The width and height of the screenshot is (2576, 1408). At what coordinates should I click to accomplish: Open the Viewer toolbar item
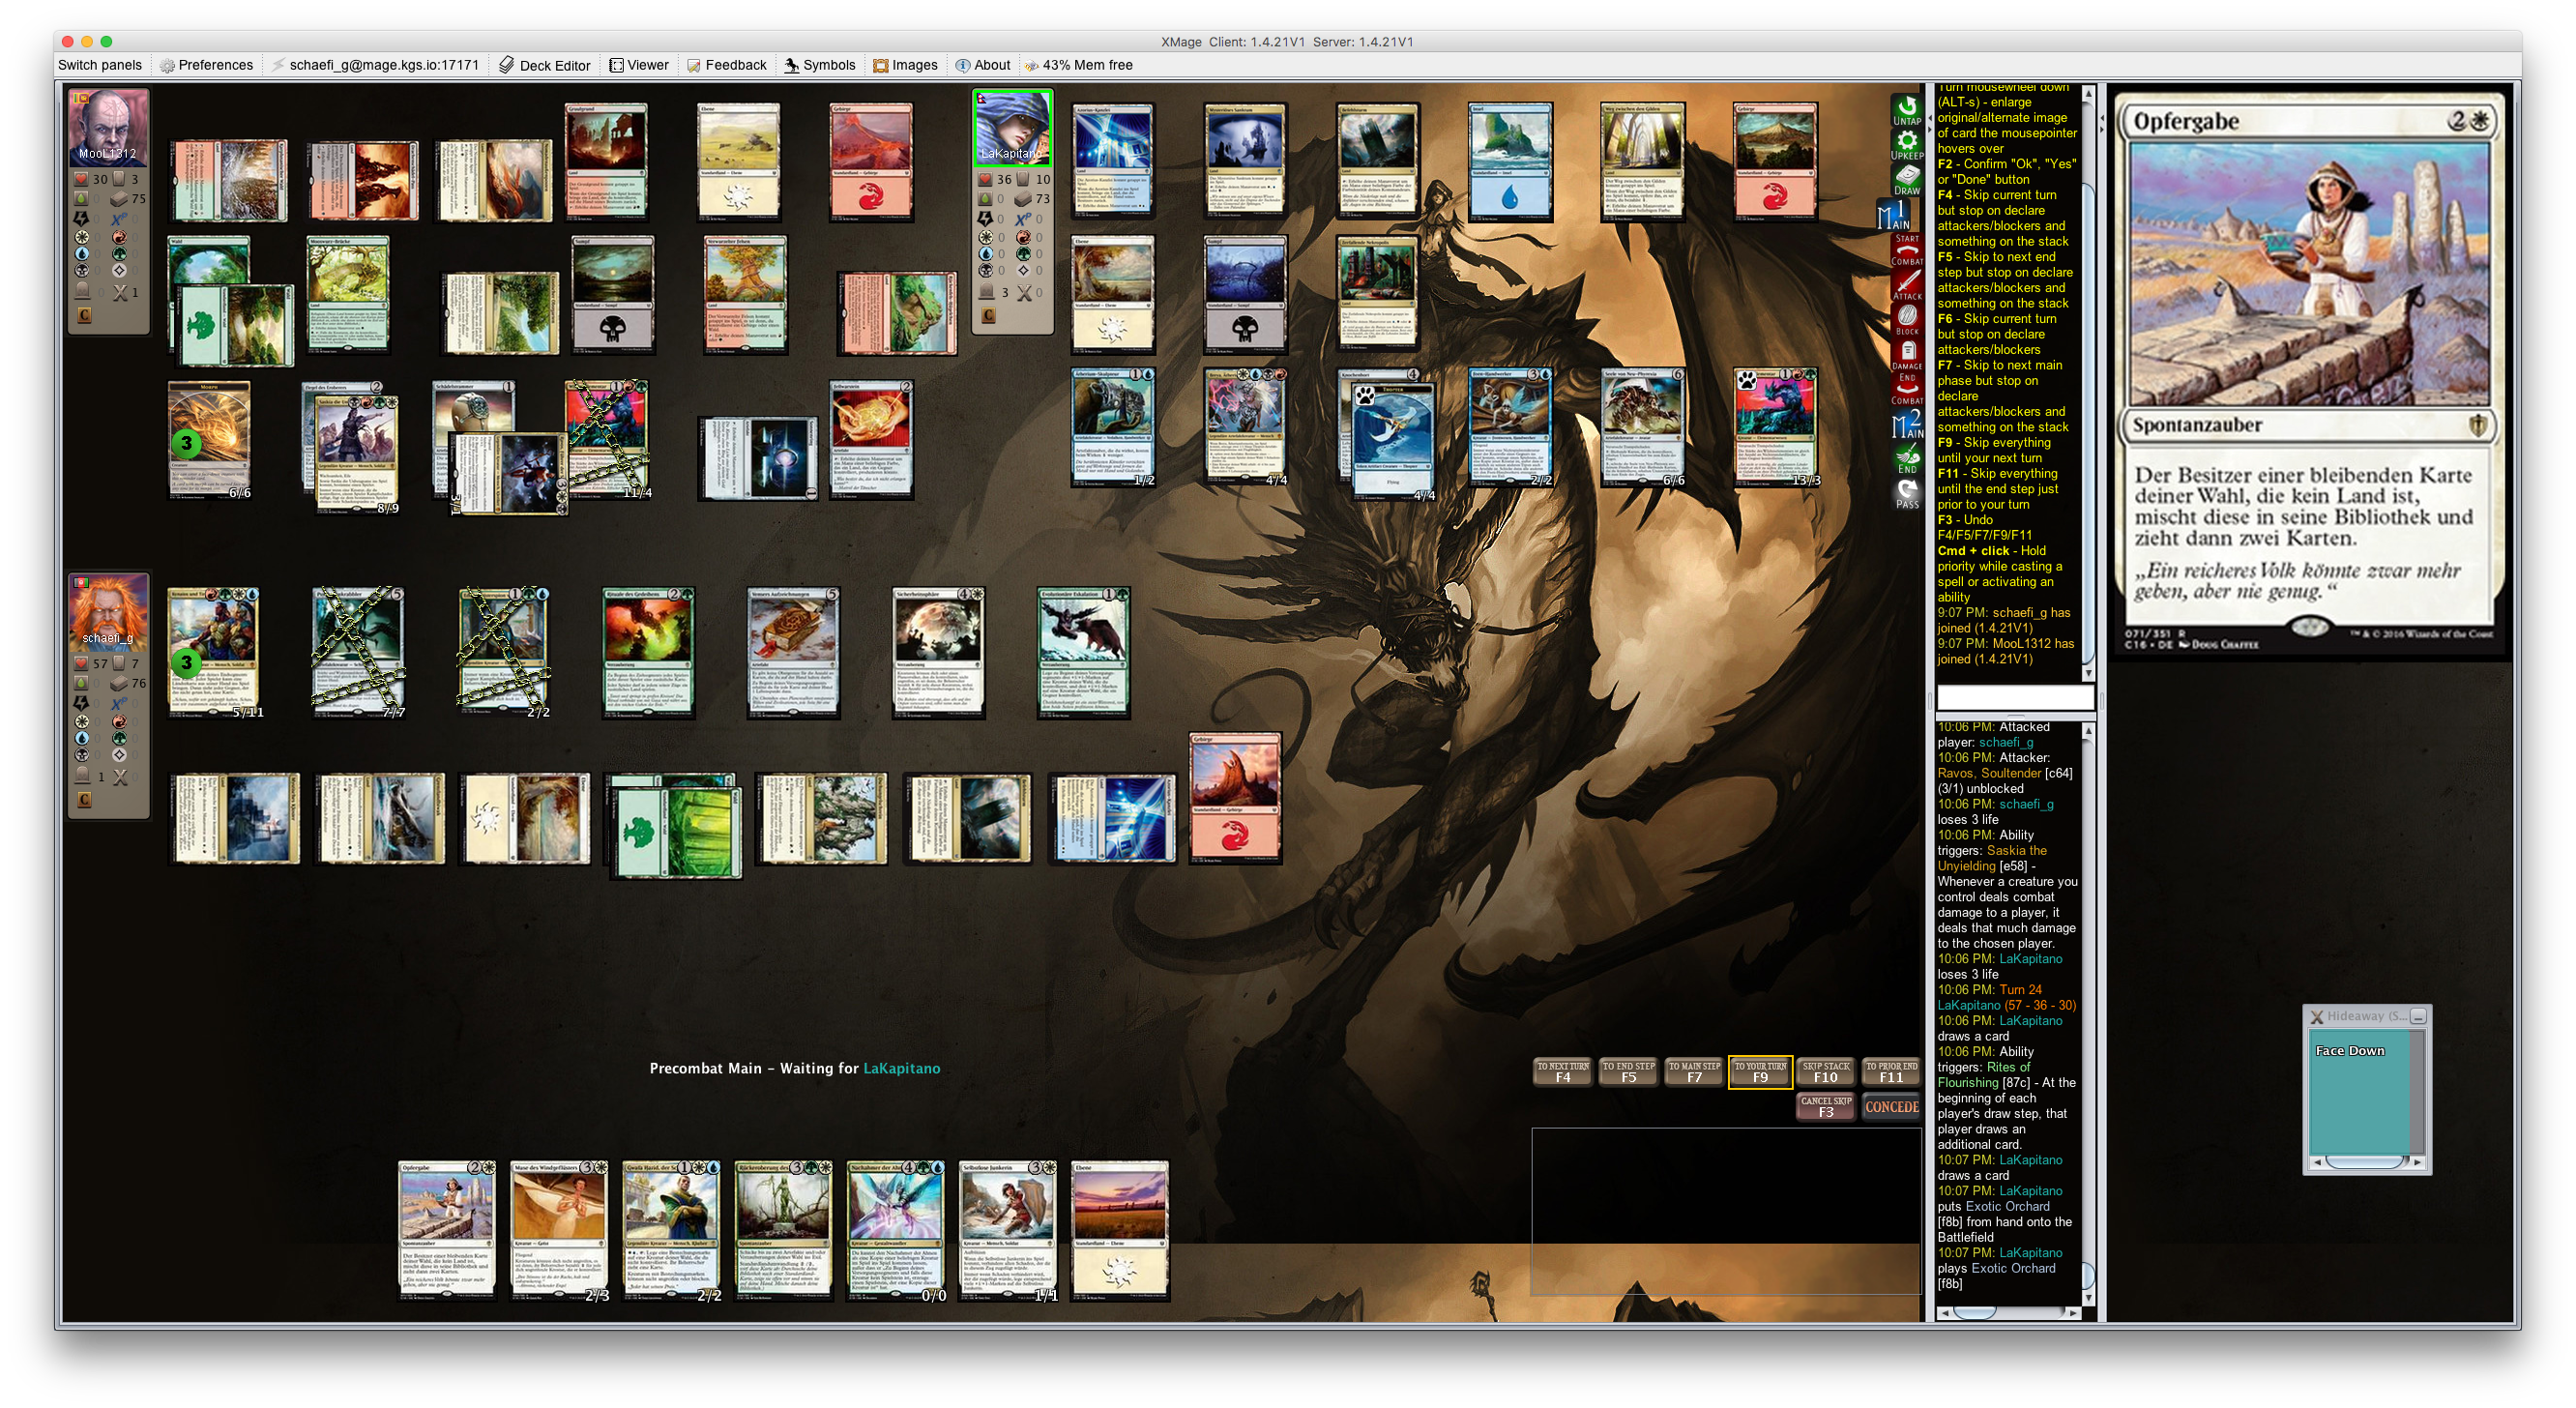pos(639,65)
